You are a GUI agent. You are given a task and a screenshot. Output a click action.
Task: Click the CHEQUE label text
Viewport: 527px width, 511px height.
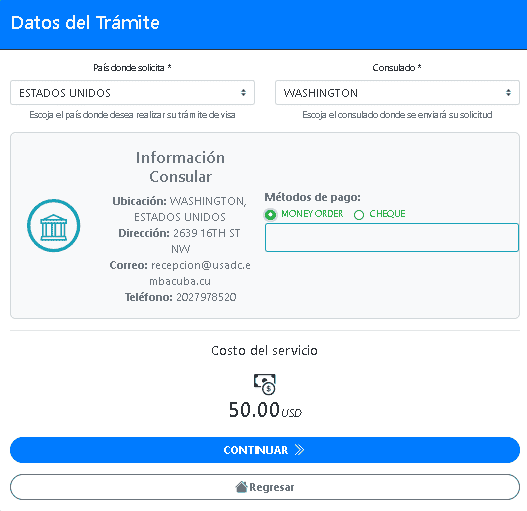387,214
